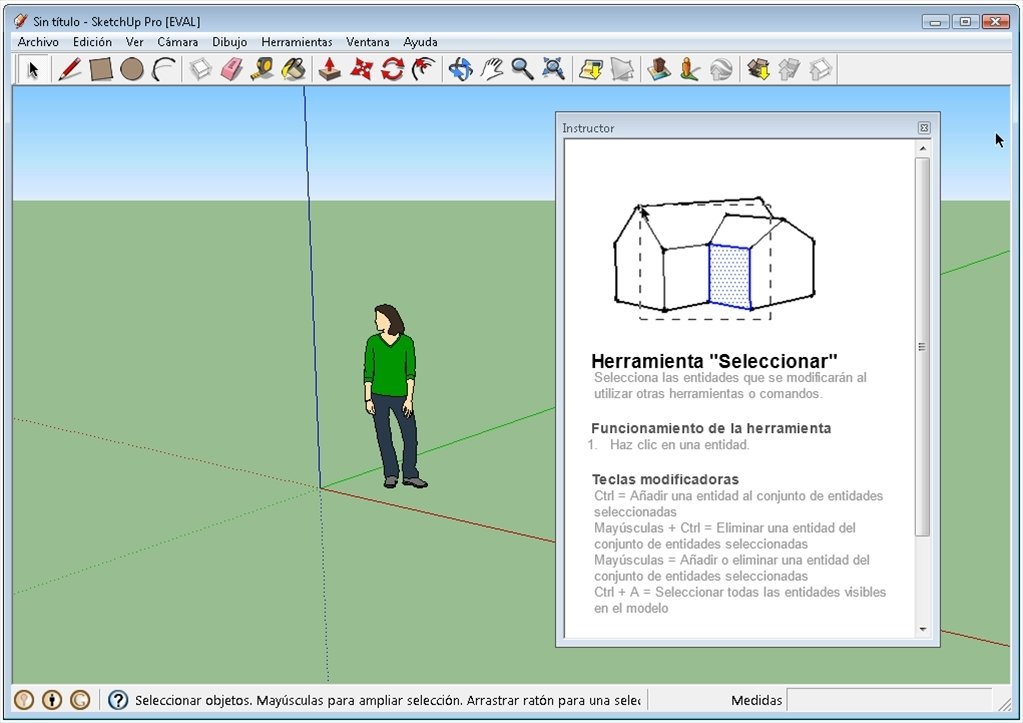The width and height of the screenshot is (1023, 723).
Task: Click the Medidas input box
Action: [x=889, y=700]
